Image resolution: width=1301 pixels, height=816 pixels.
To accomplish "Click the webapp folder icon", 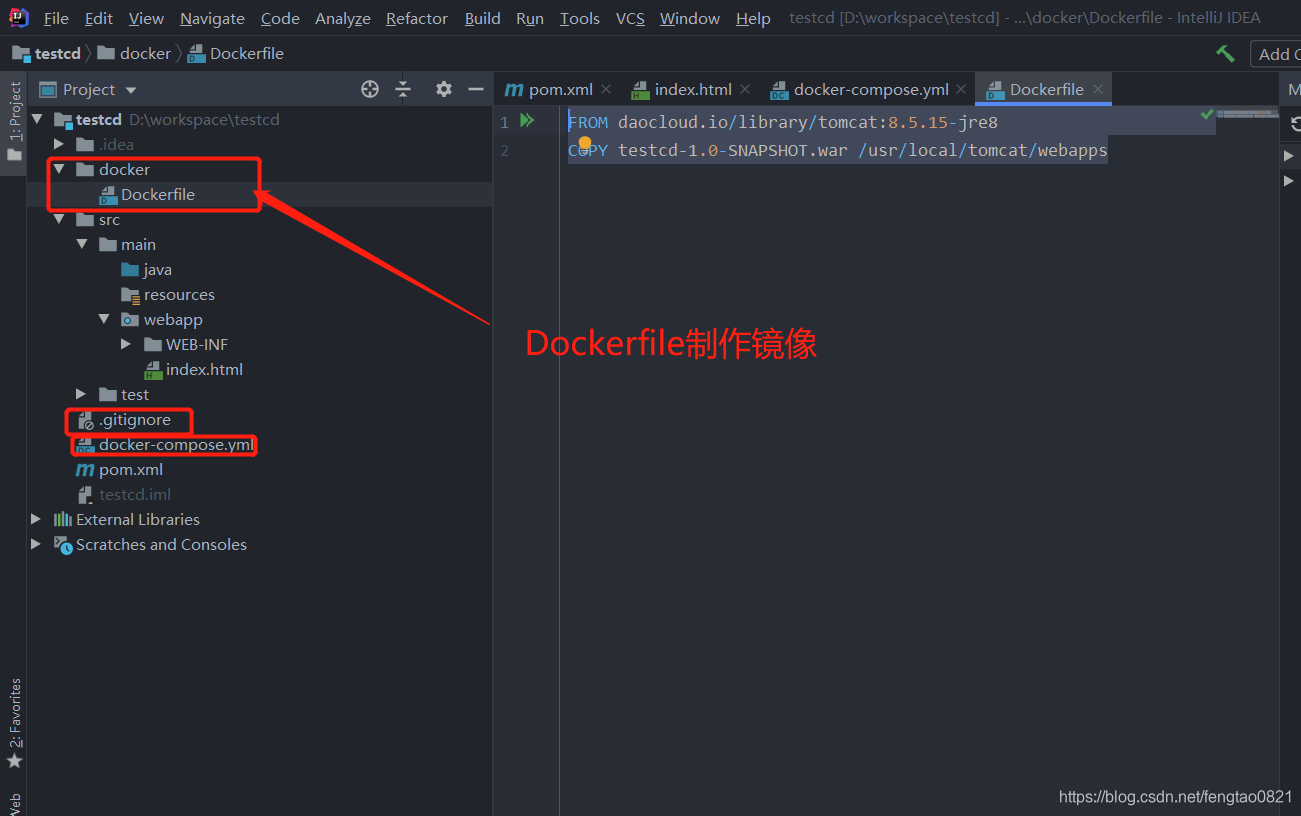I will (130, 319).
